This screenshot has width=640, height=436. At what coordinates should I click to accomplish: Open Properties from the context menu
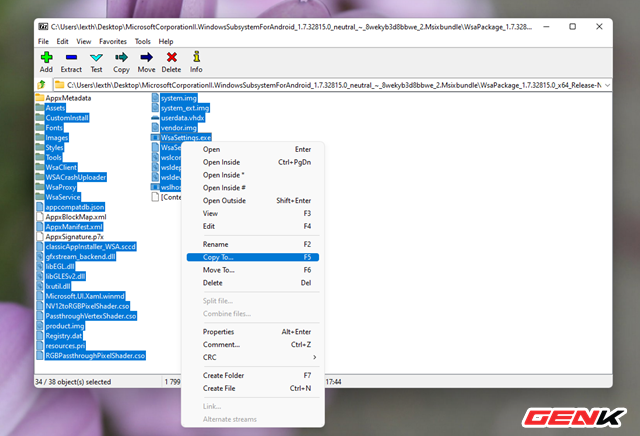(253, 332)
